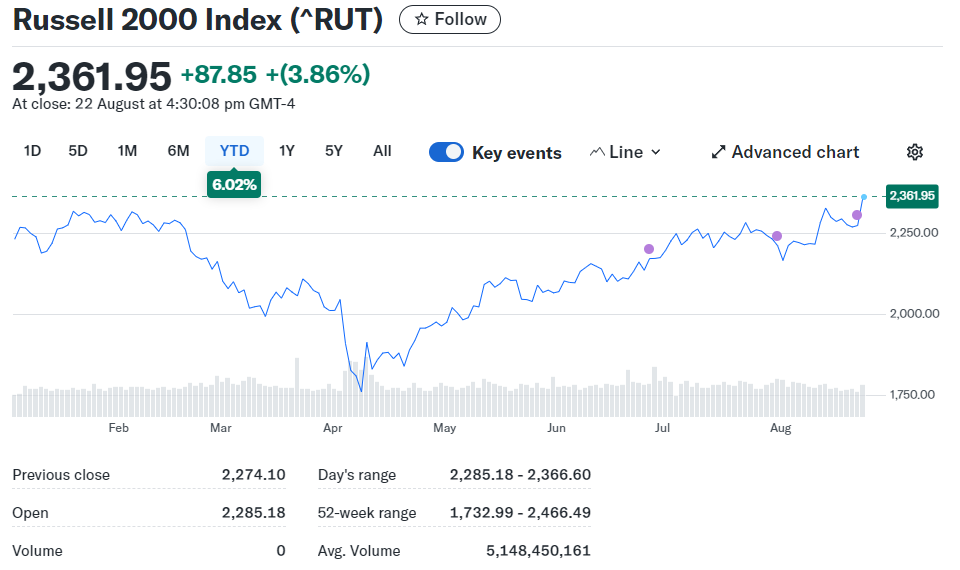Click the 2,000.00 axis label
960x570 pixels.
[915, 313]
